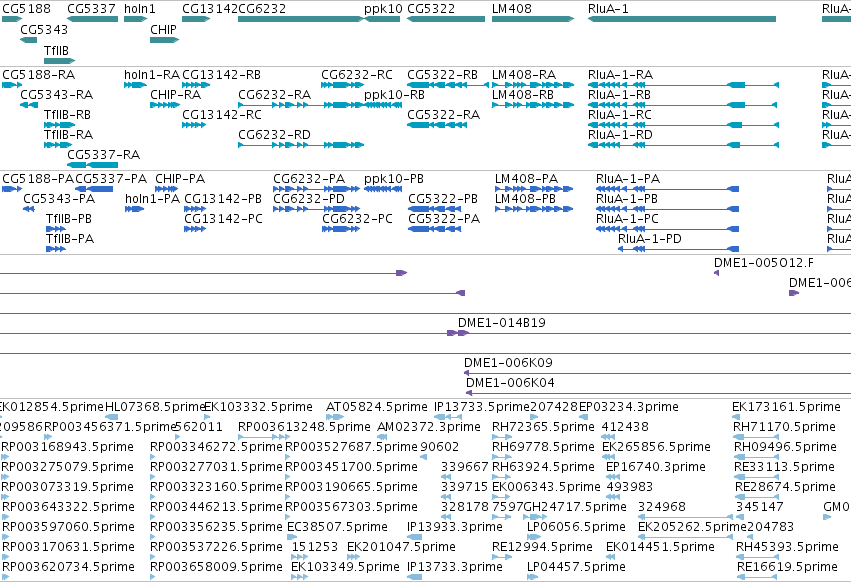Image resolution: width=851 pixels, height=582 pixels.
Task: Click the holn1-RA transcript label
Action: (151, 74)
